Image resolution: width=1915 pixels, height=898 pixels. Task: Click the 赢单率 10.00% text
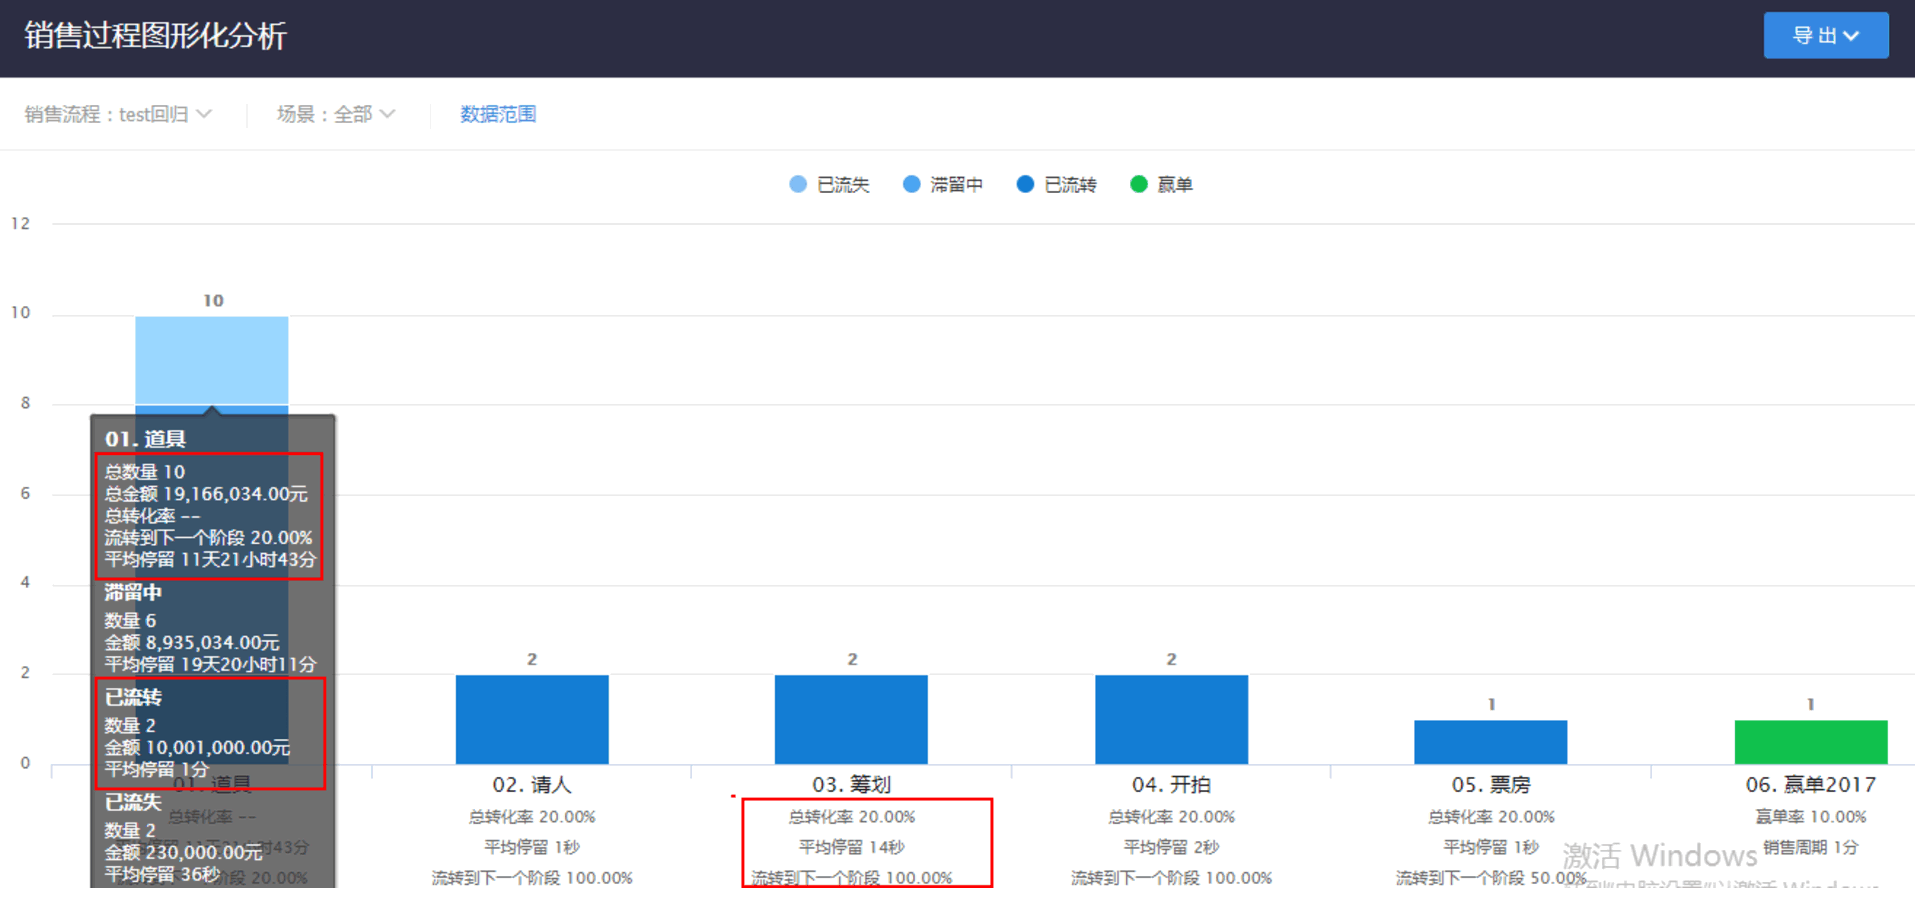point(1811,817)
